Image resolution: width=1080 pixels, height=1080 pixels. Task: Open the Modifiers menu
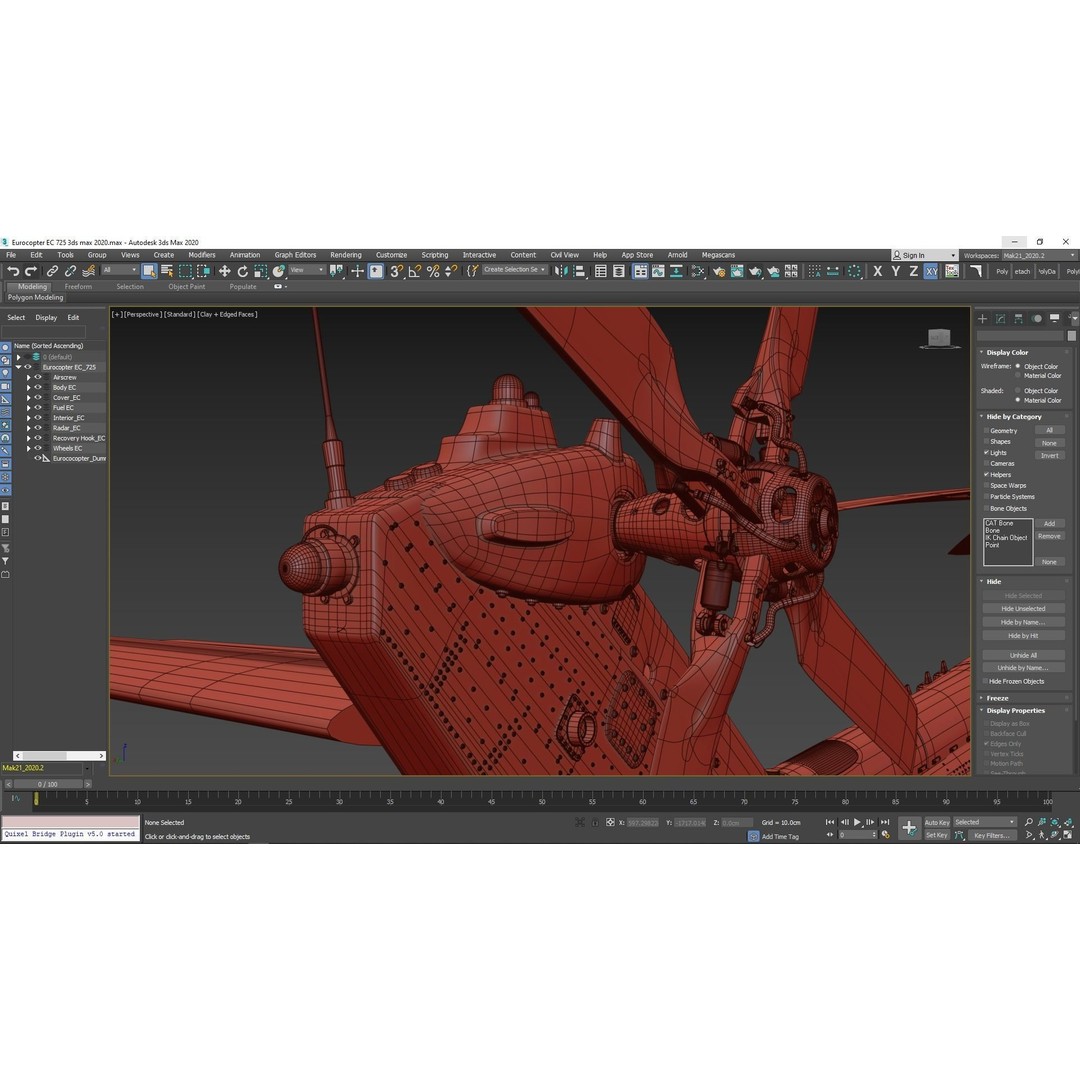coord(202,255)
